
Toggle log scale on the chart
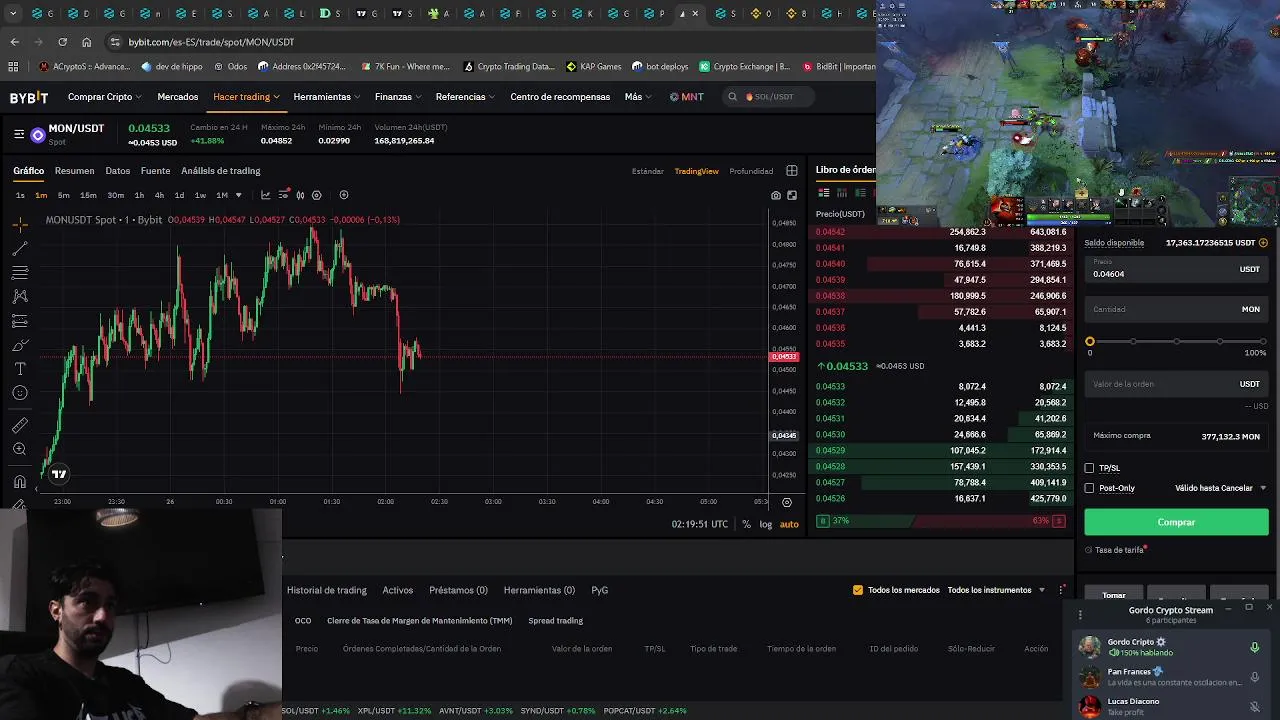coord(766,524)
